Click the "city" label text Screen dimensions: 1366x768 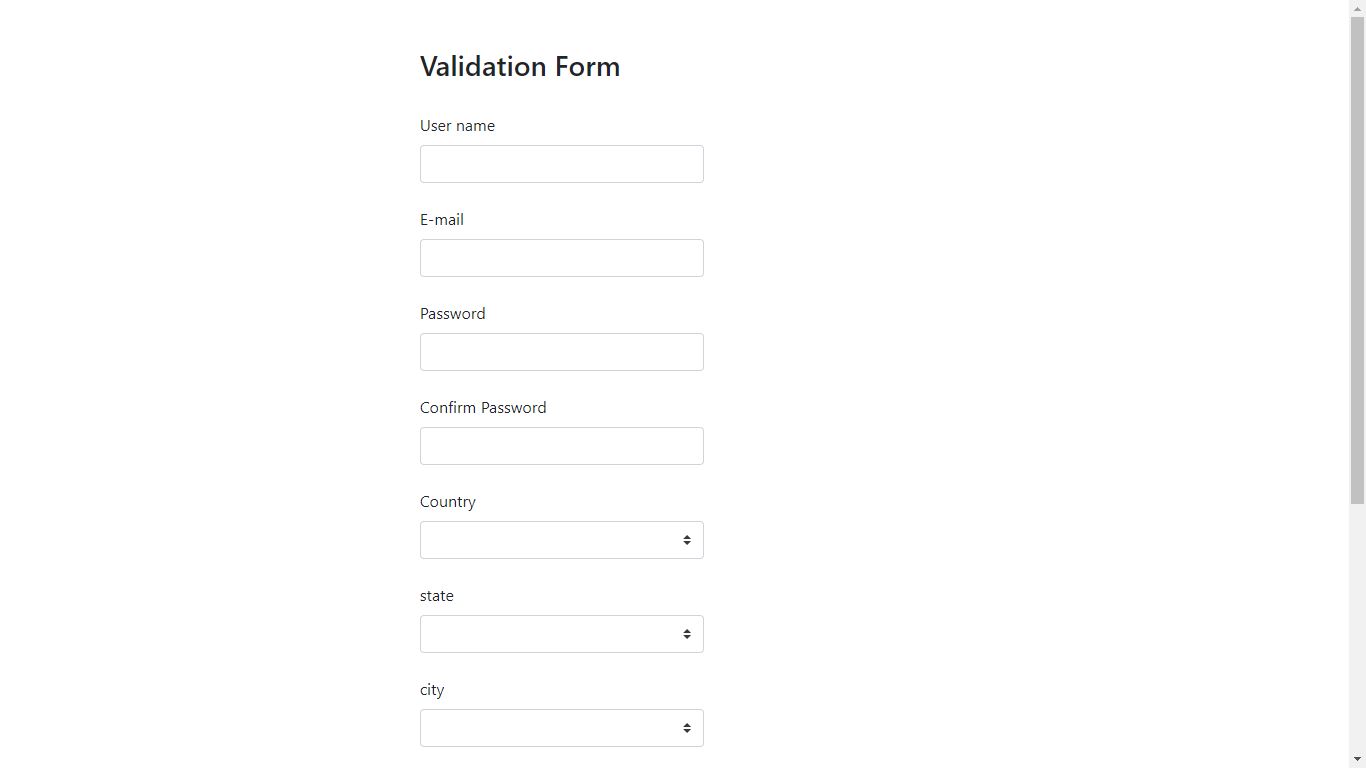tap(432, 690)
